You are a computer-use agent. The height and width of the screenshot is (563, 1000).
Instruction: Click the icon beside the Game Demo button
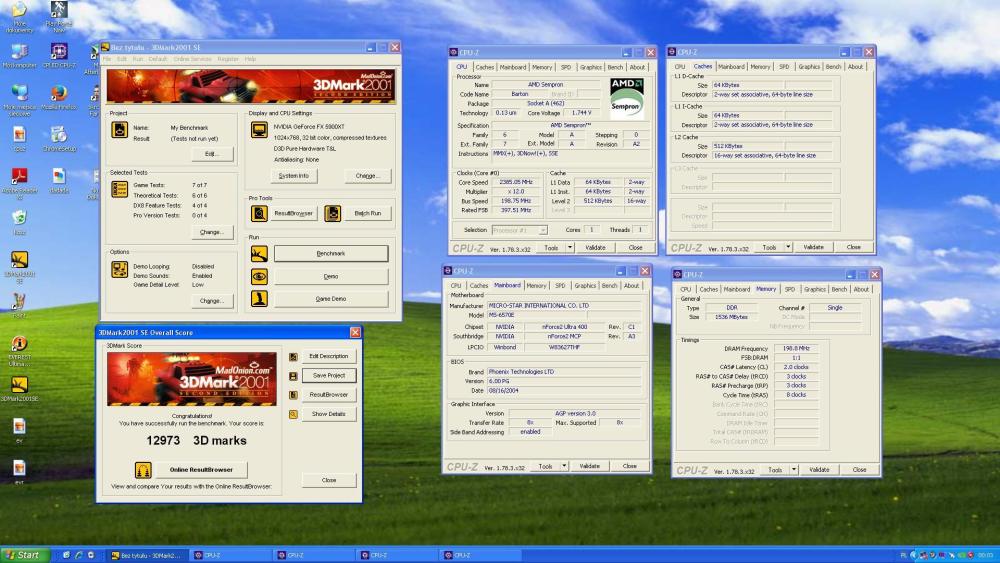pos(259,298)
